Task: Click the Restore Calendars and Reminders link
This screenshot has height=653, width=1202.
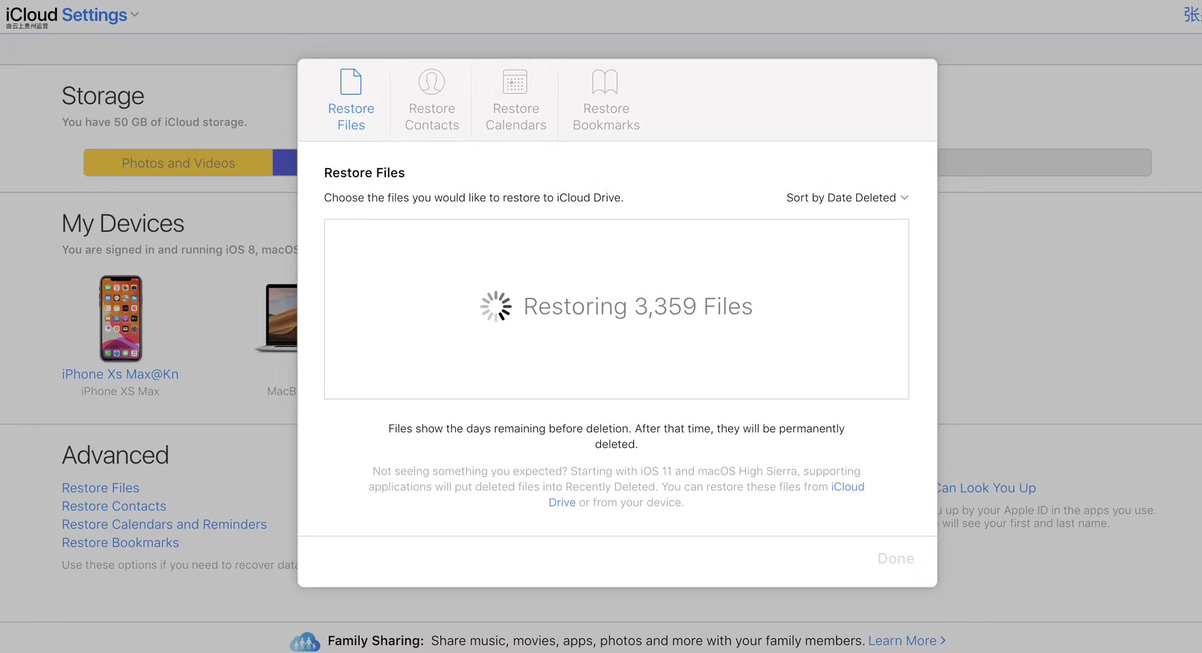Action: pyautogui.click(x=164, y=524)
